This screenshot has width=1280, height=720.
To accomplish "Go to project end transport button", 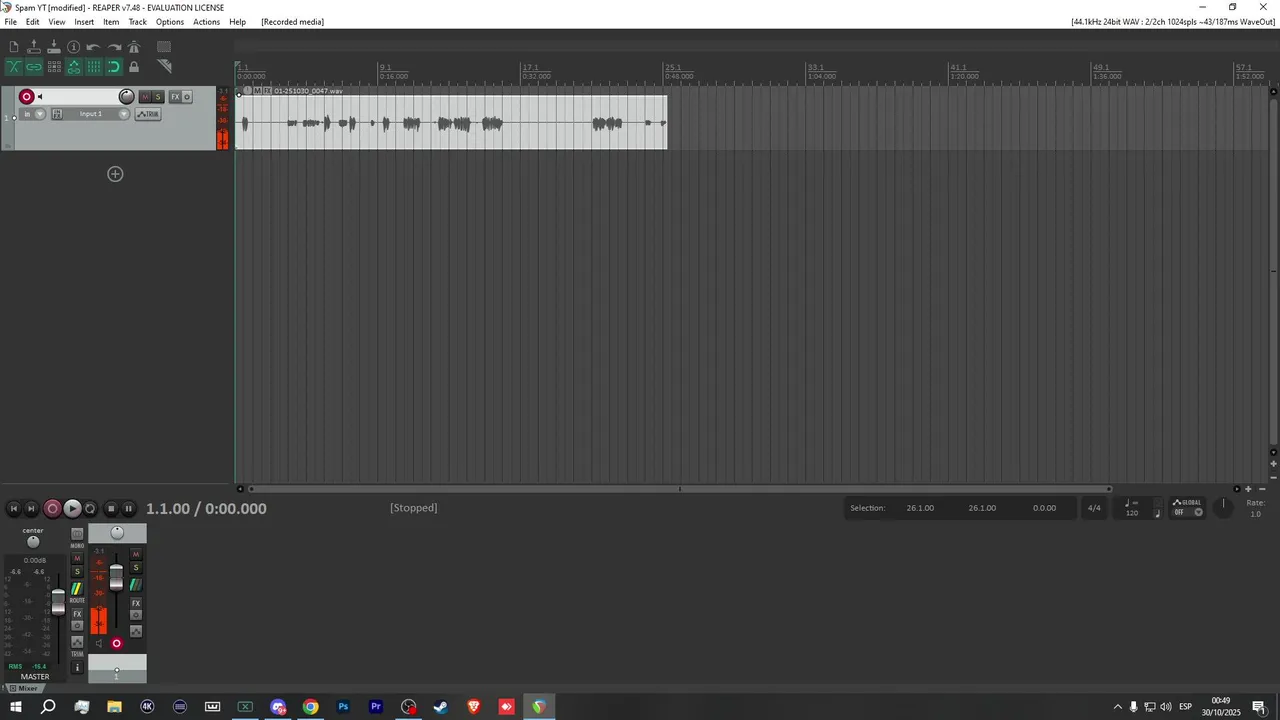I will 31,509.
